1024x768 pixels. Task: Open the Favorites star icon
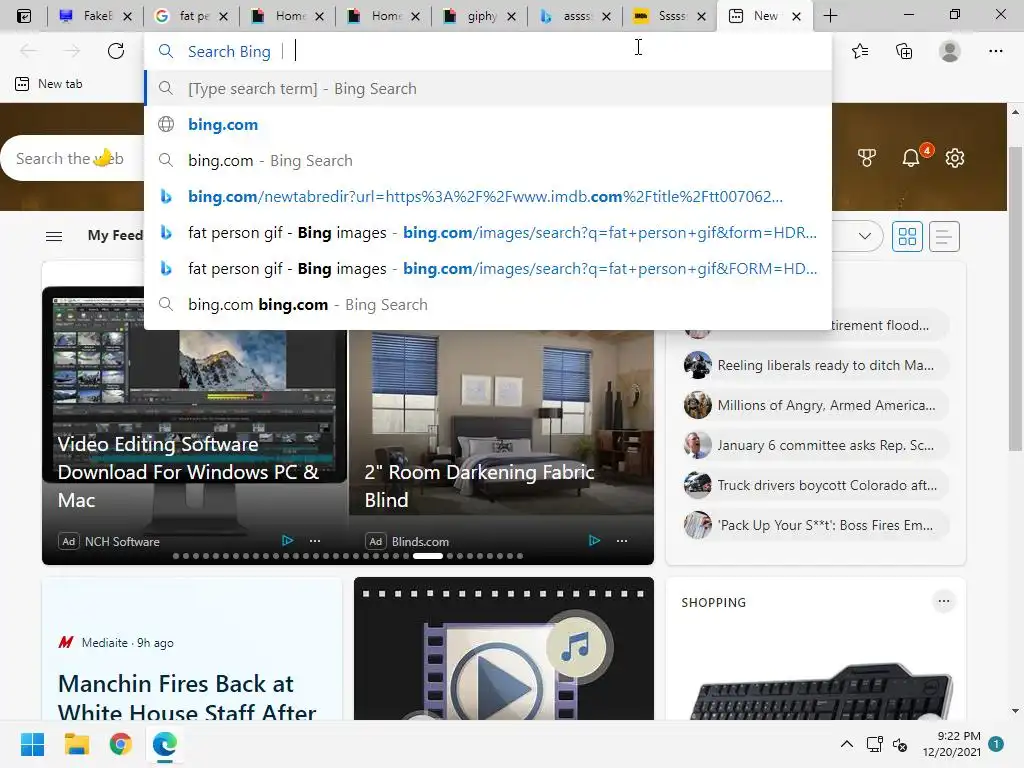pos(860,51)
